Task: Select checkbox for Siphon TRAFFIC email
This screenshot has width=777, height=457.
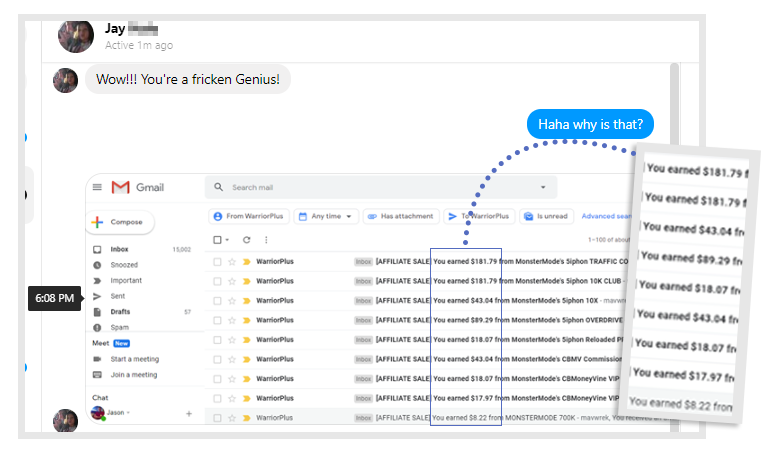Action: 217,262
